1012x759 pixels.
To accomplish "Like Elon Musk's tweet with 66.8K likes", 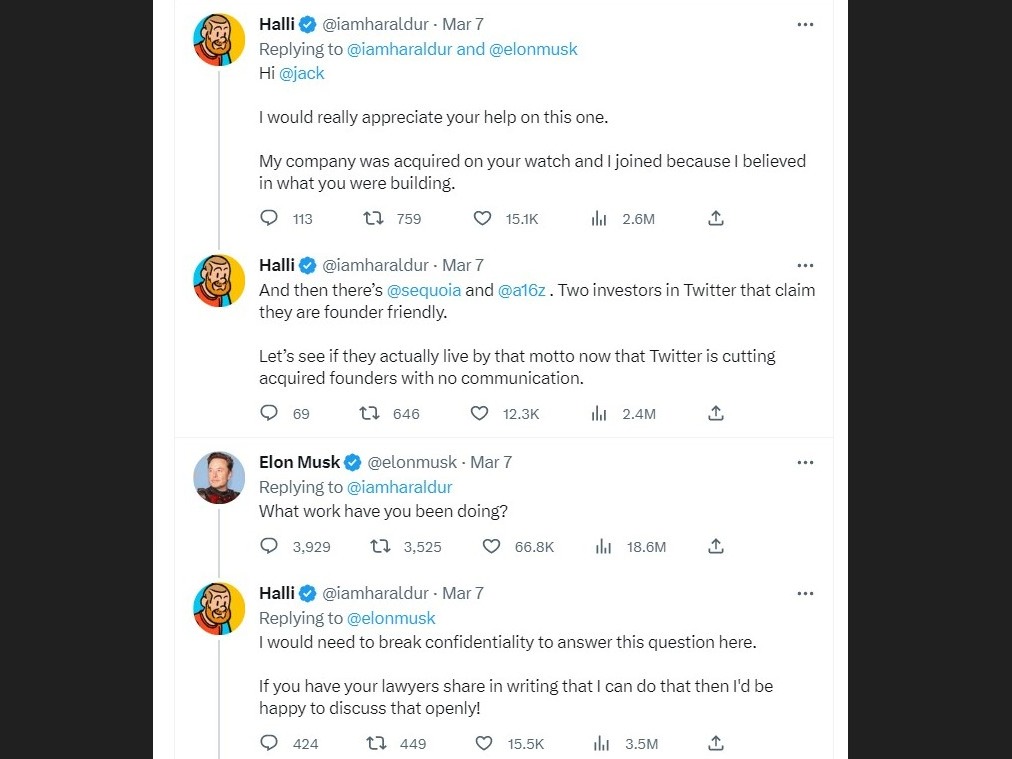I will (x=491, y=546).
